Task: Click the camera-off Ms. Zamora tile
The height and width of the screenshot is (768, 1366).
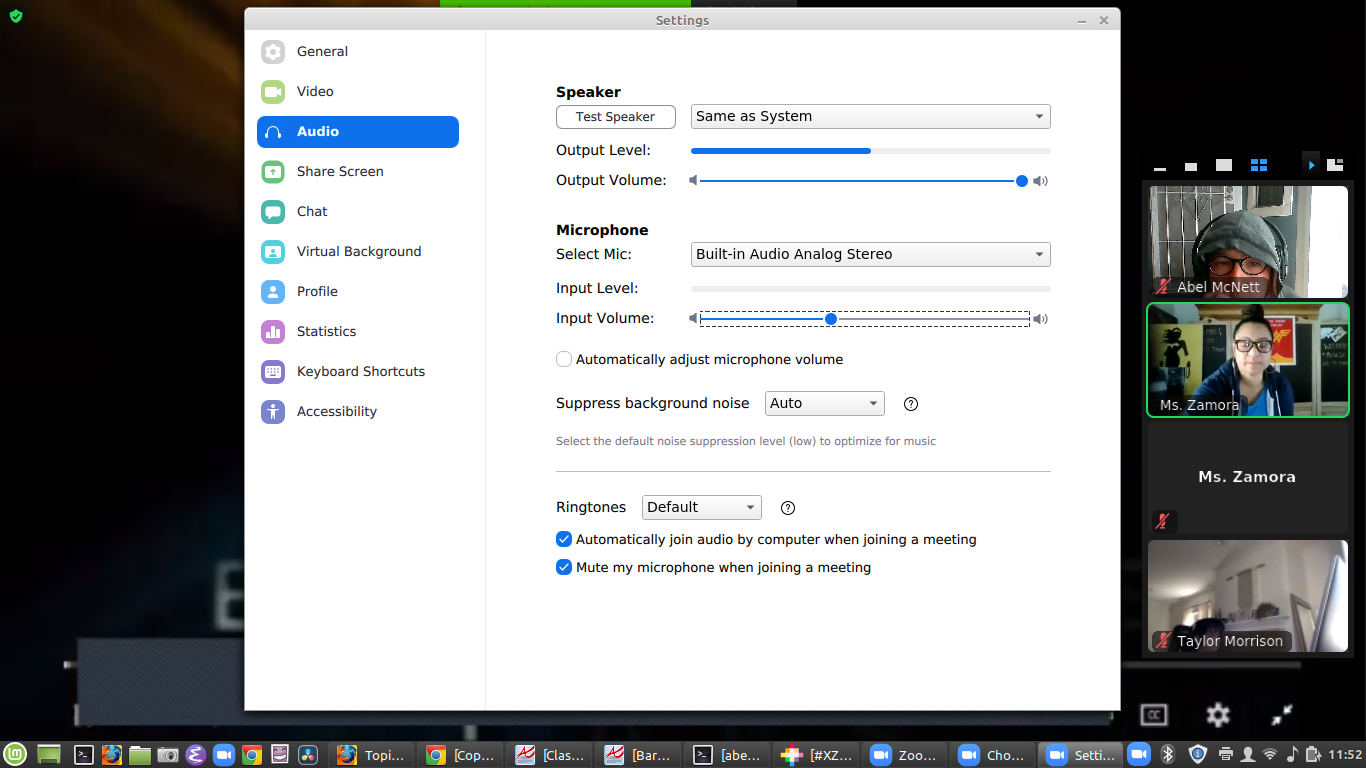Action: [1248, 478]
